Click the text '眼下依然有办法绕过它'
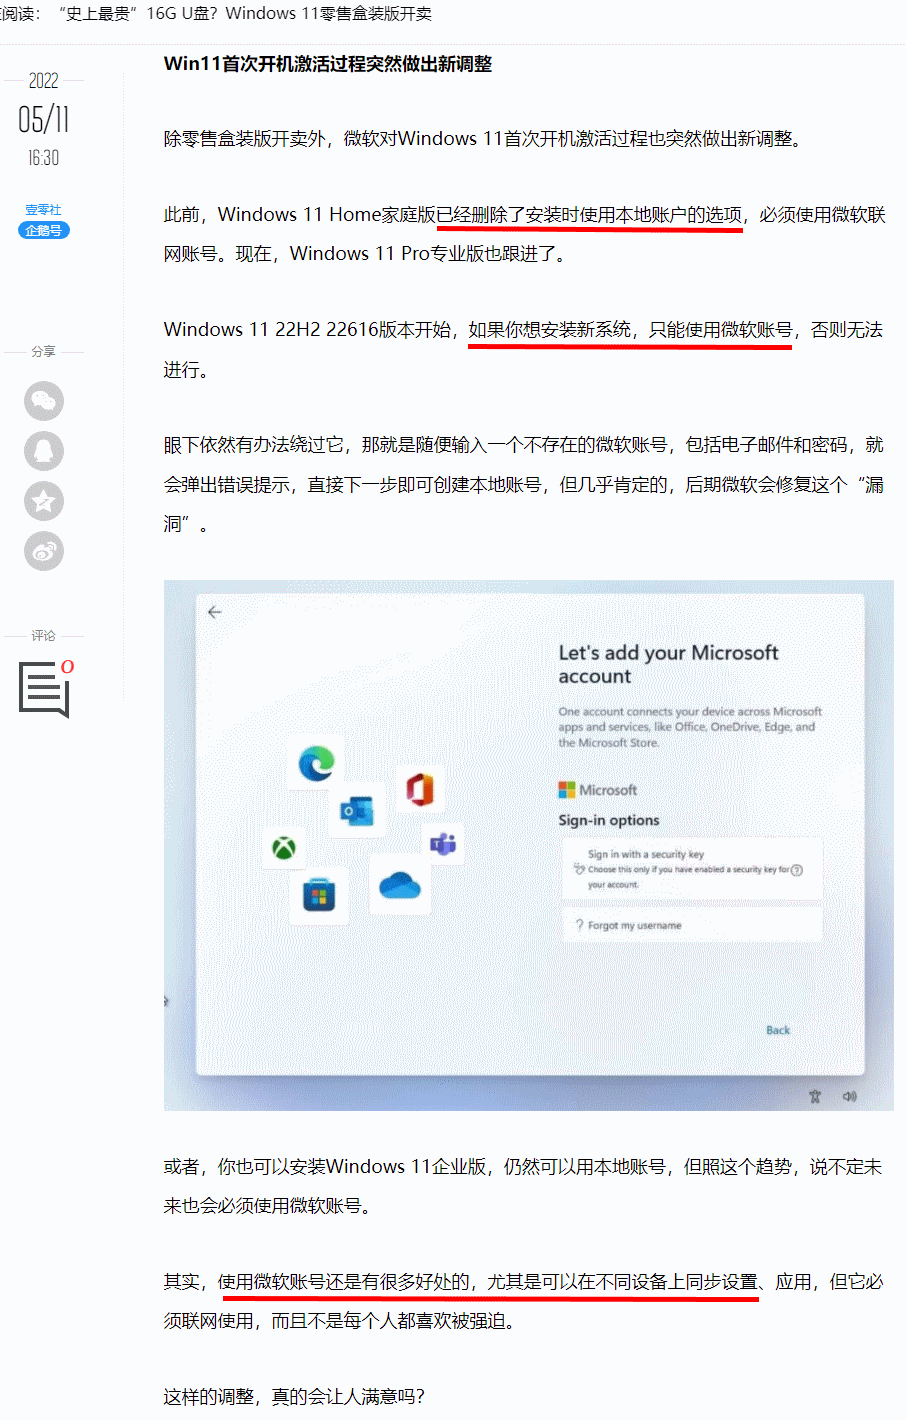 tap(254, 445)
